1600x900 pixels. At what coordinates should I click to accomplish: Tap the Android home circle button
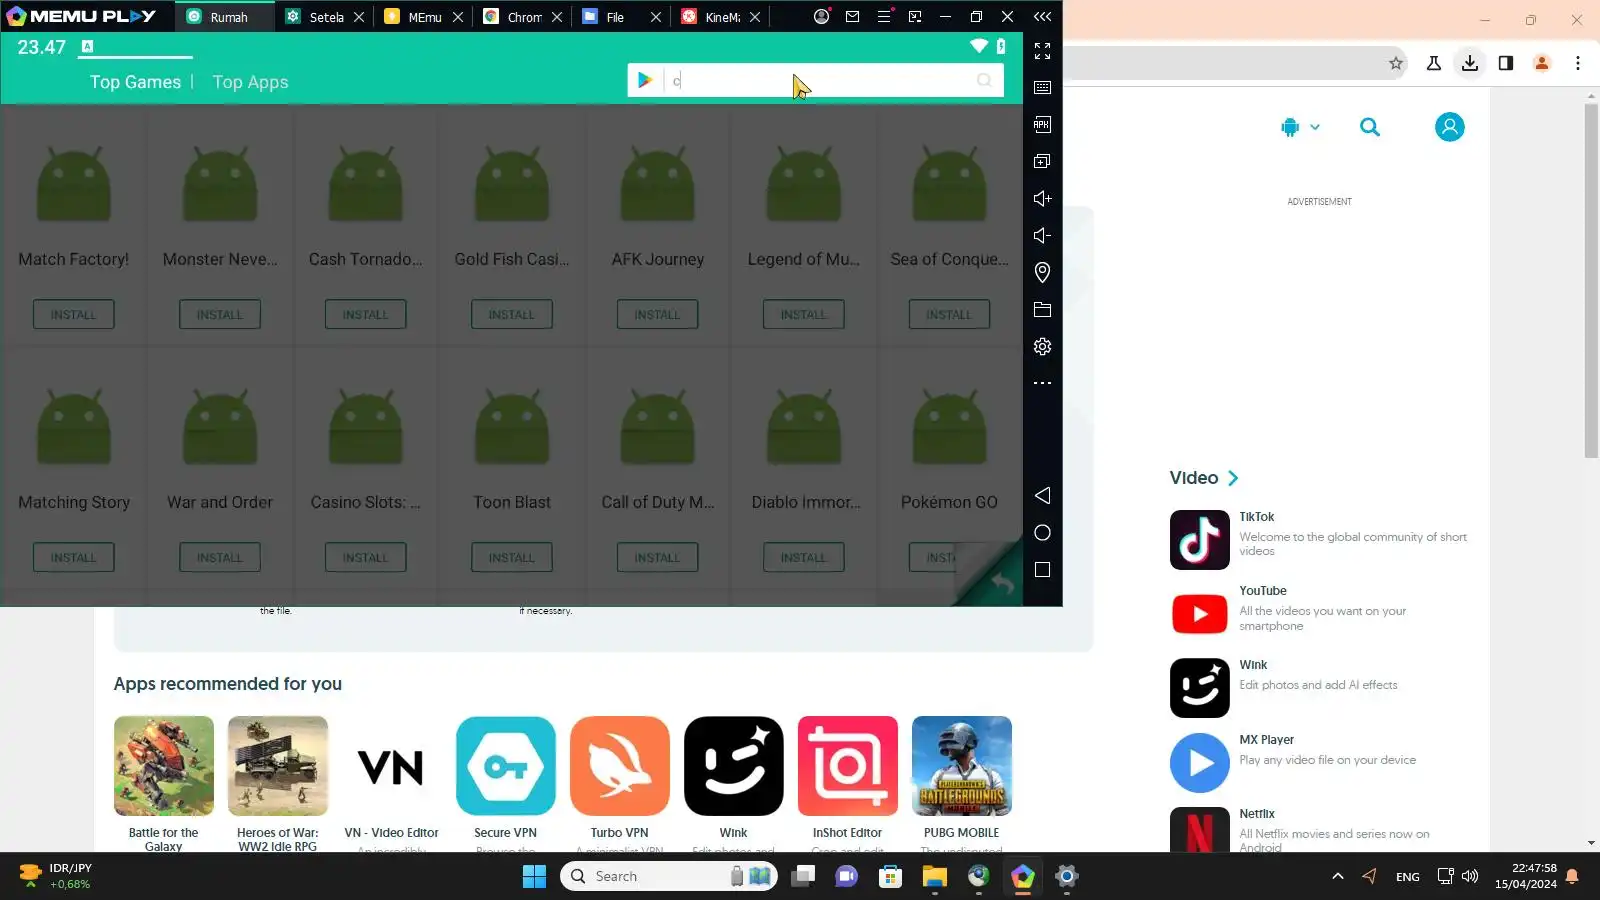point(1042,533)
